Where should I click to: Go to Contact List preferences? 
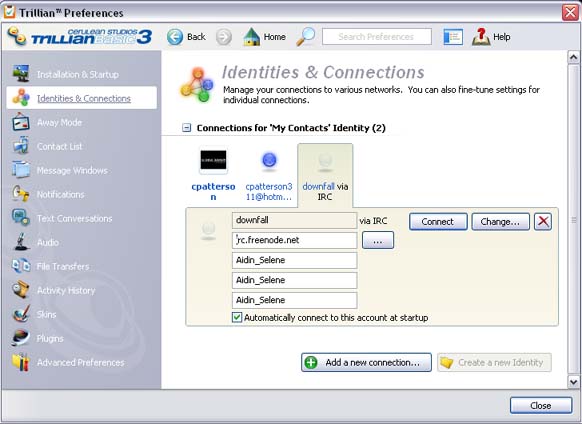point(59,147)
